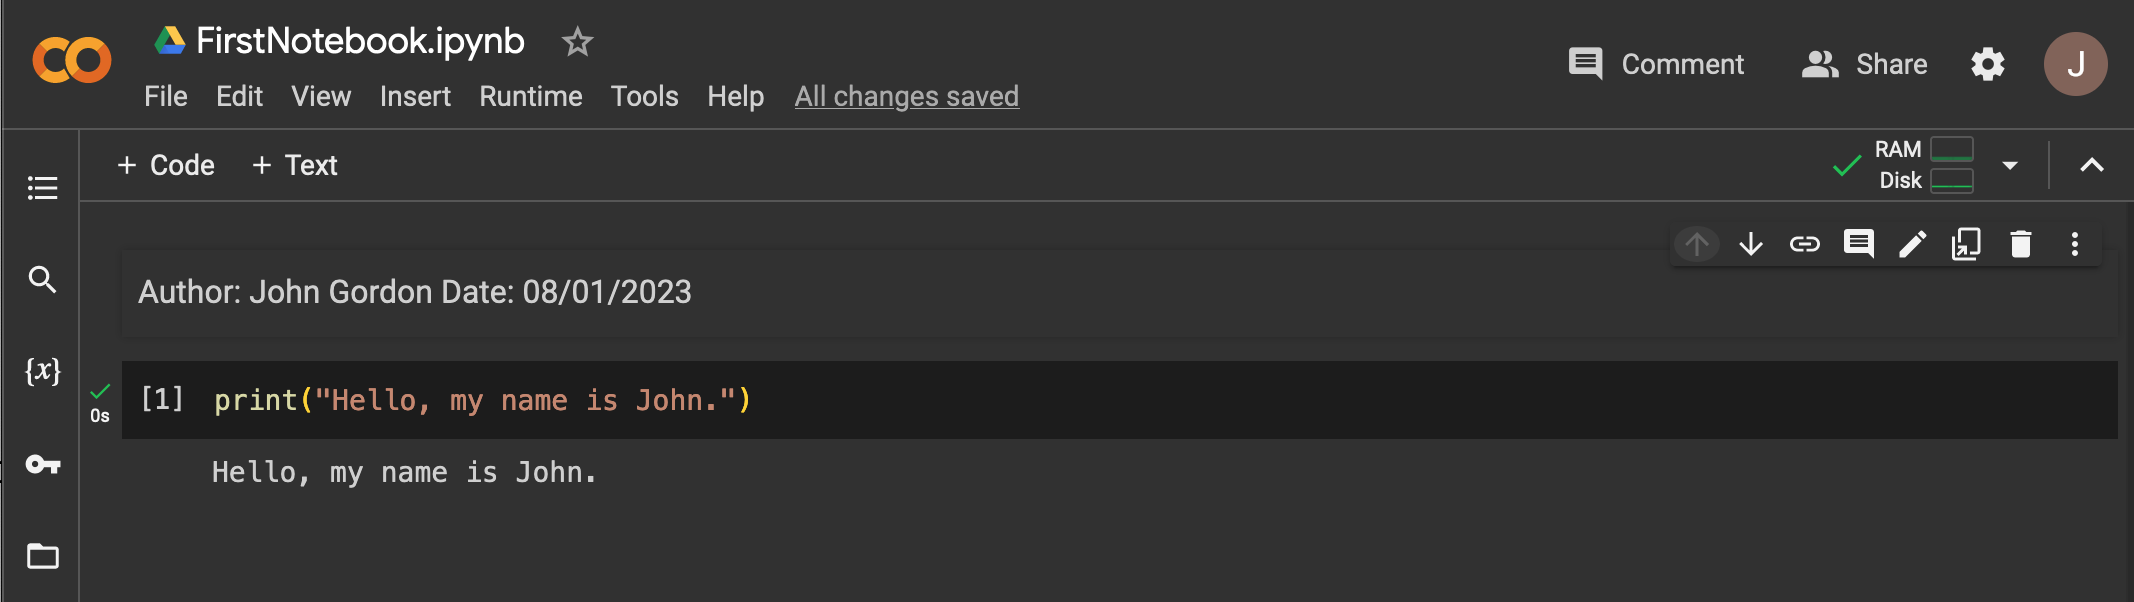Open more cell actions menu
Viewport: 2134px width, 602px height.
(2075, 244)
